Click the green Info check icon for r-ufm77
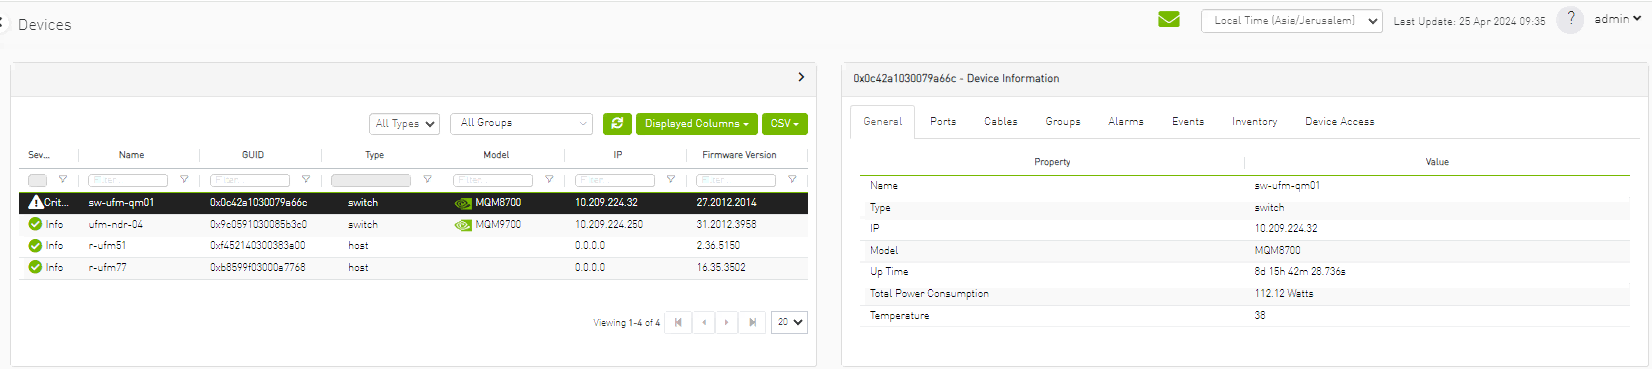 (x=35, y=267)
